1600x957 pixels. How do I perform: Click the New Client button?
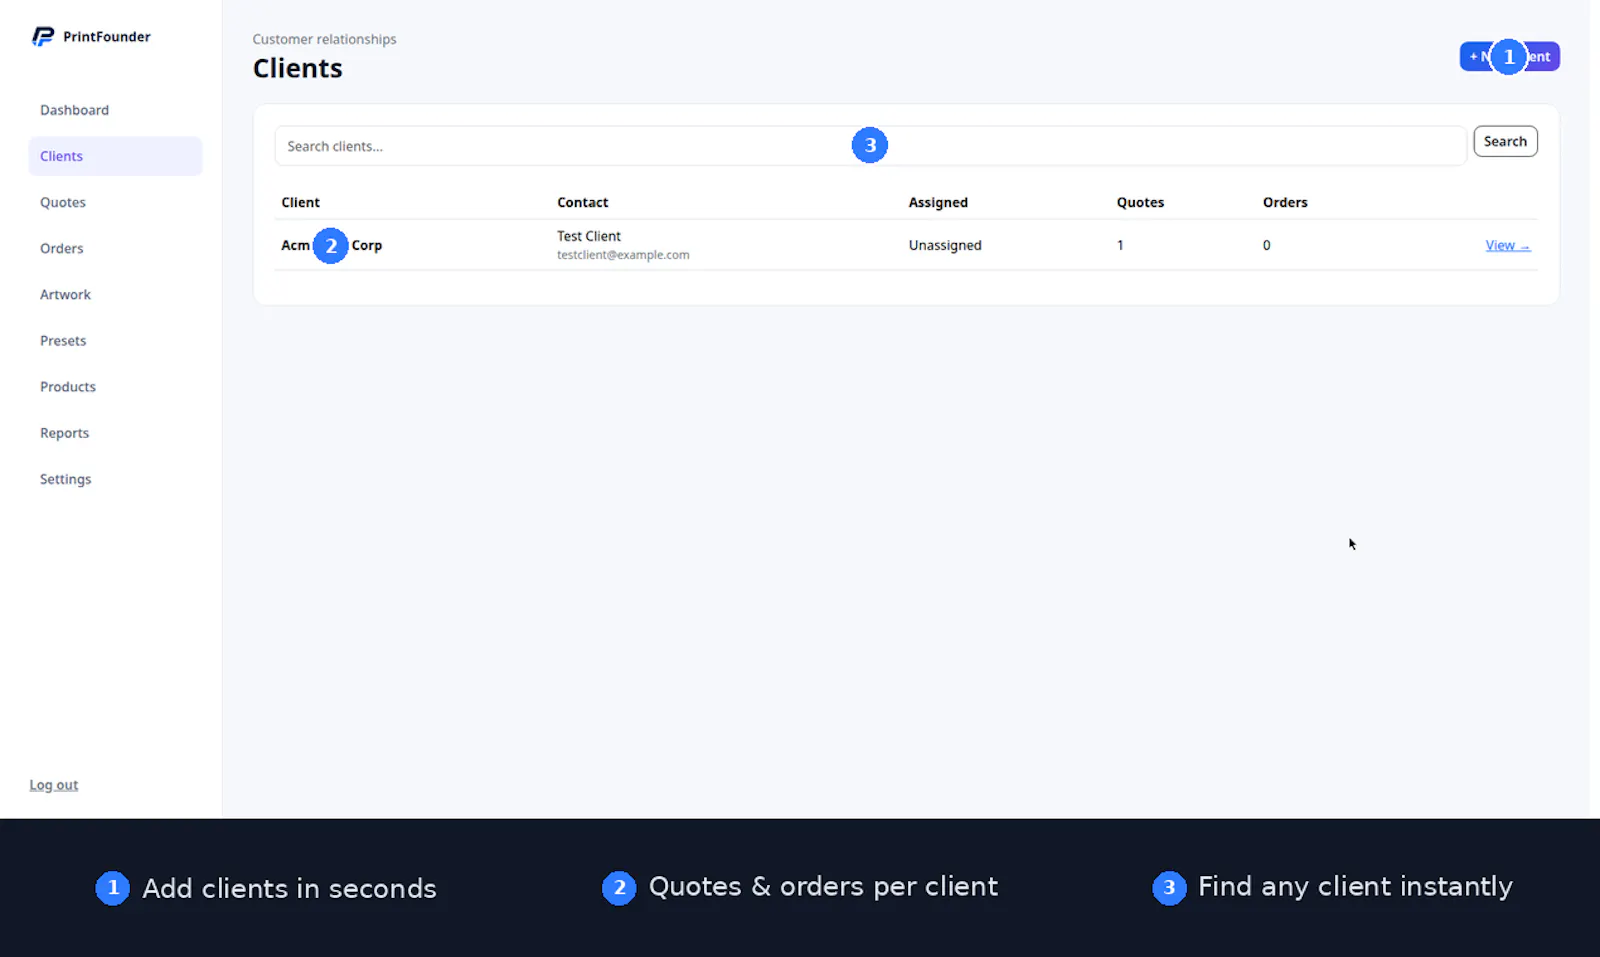(1509, 56)
